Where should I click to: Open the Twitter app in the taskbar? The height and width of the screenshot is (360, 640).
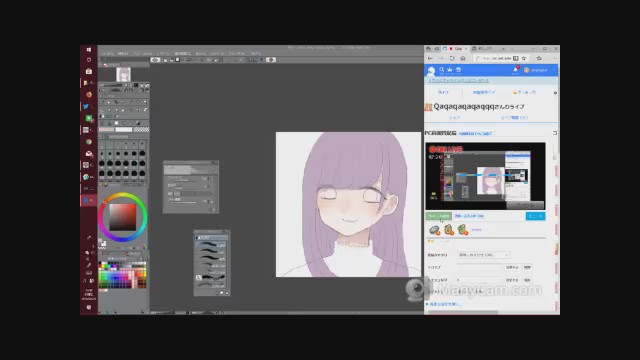pyautogui.click(x=86, y=107)
